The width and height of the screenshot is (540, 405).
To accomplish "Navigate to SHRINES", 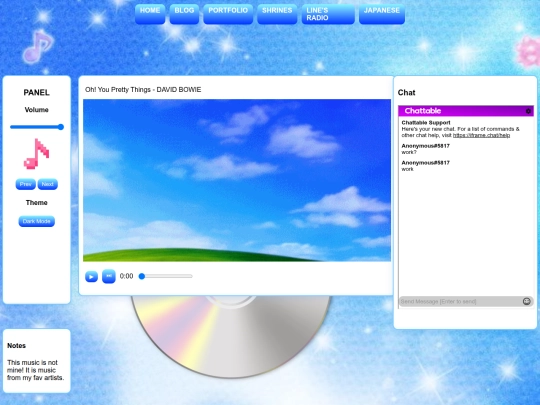I will (x=277, y=14).
